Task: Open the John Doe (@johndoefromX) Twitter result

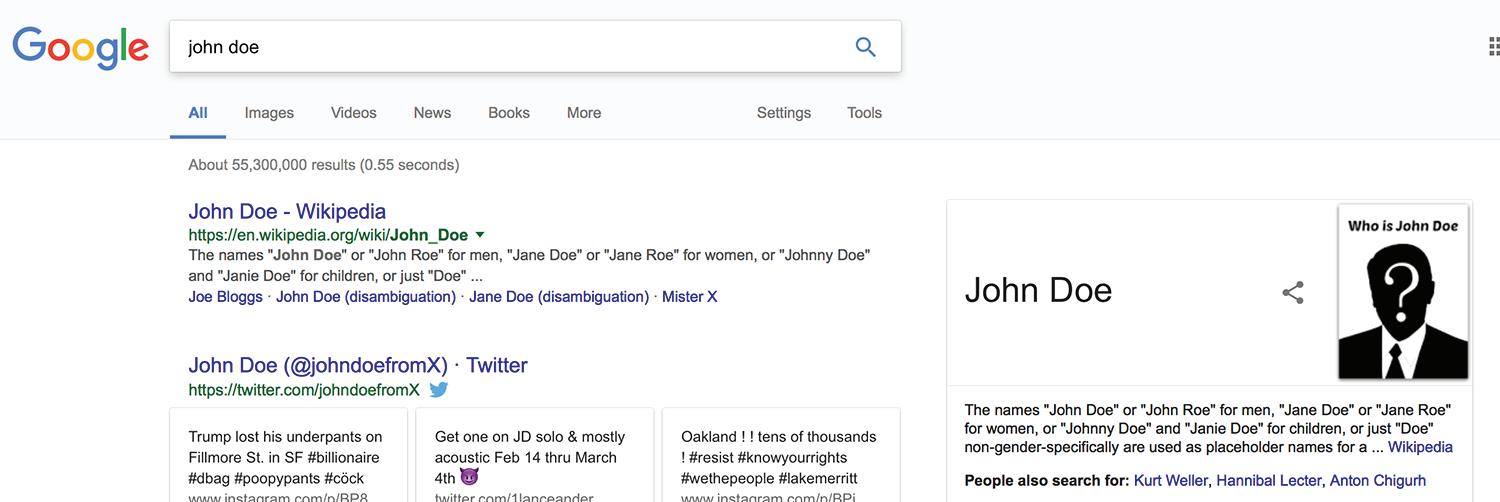Action: 357,365
